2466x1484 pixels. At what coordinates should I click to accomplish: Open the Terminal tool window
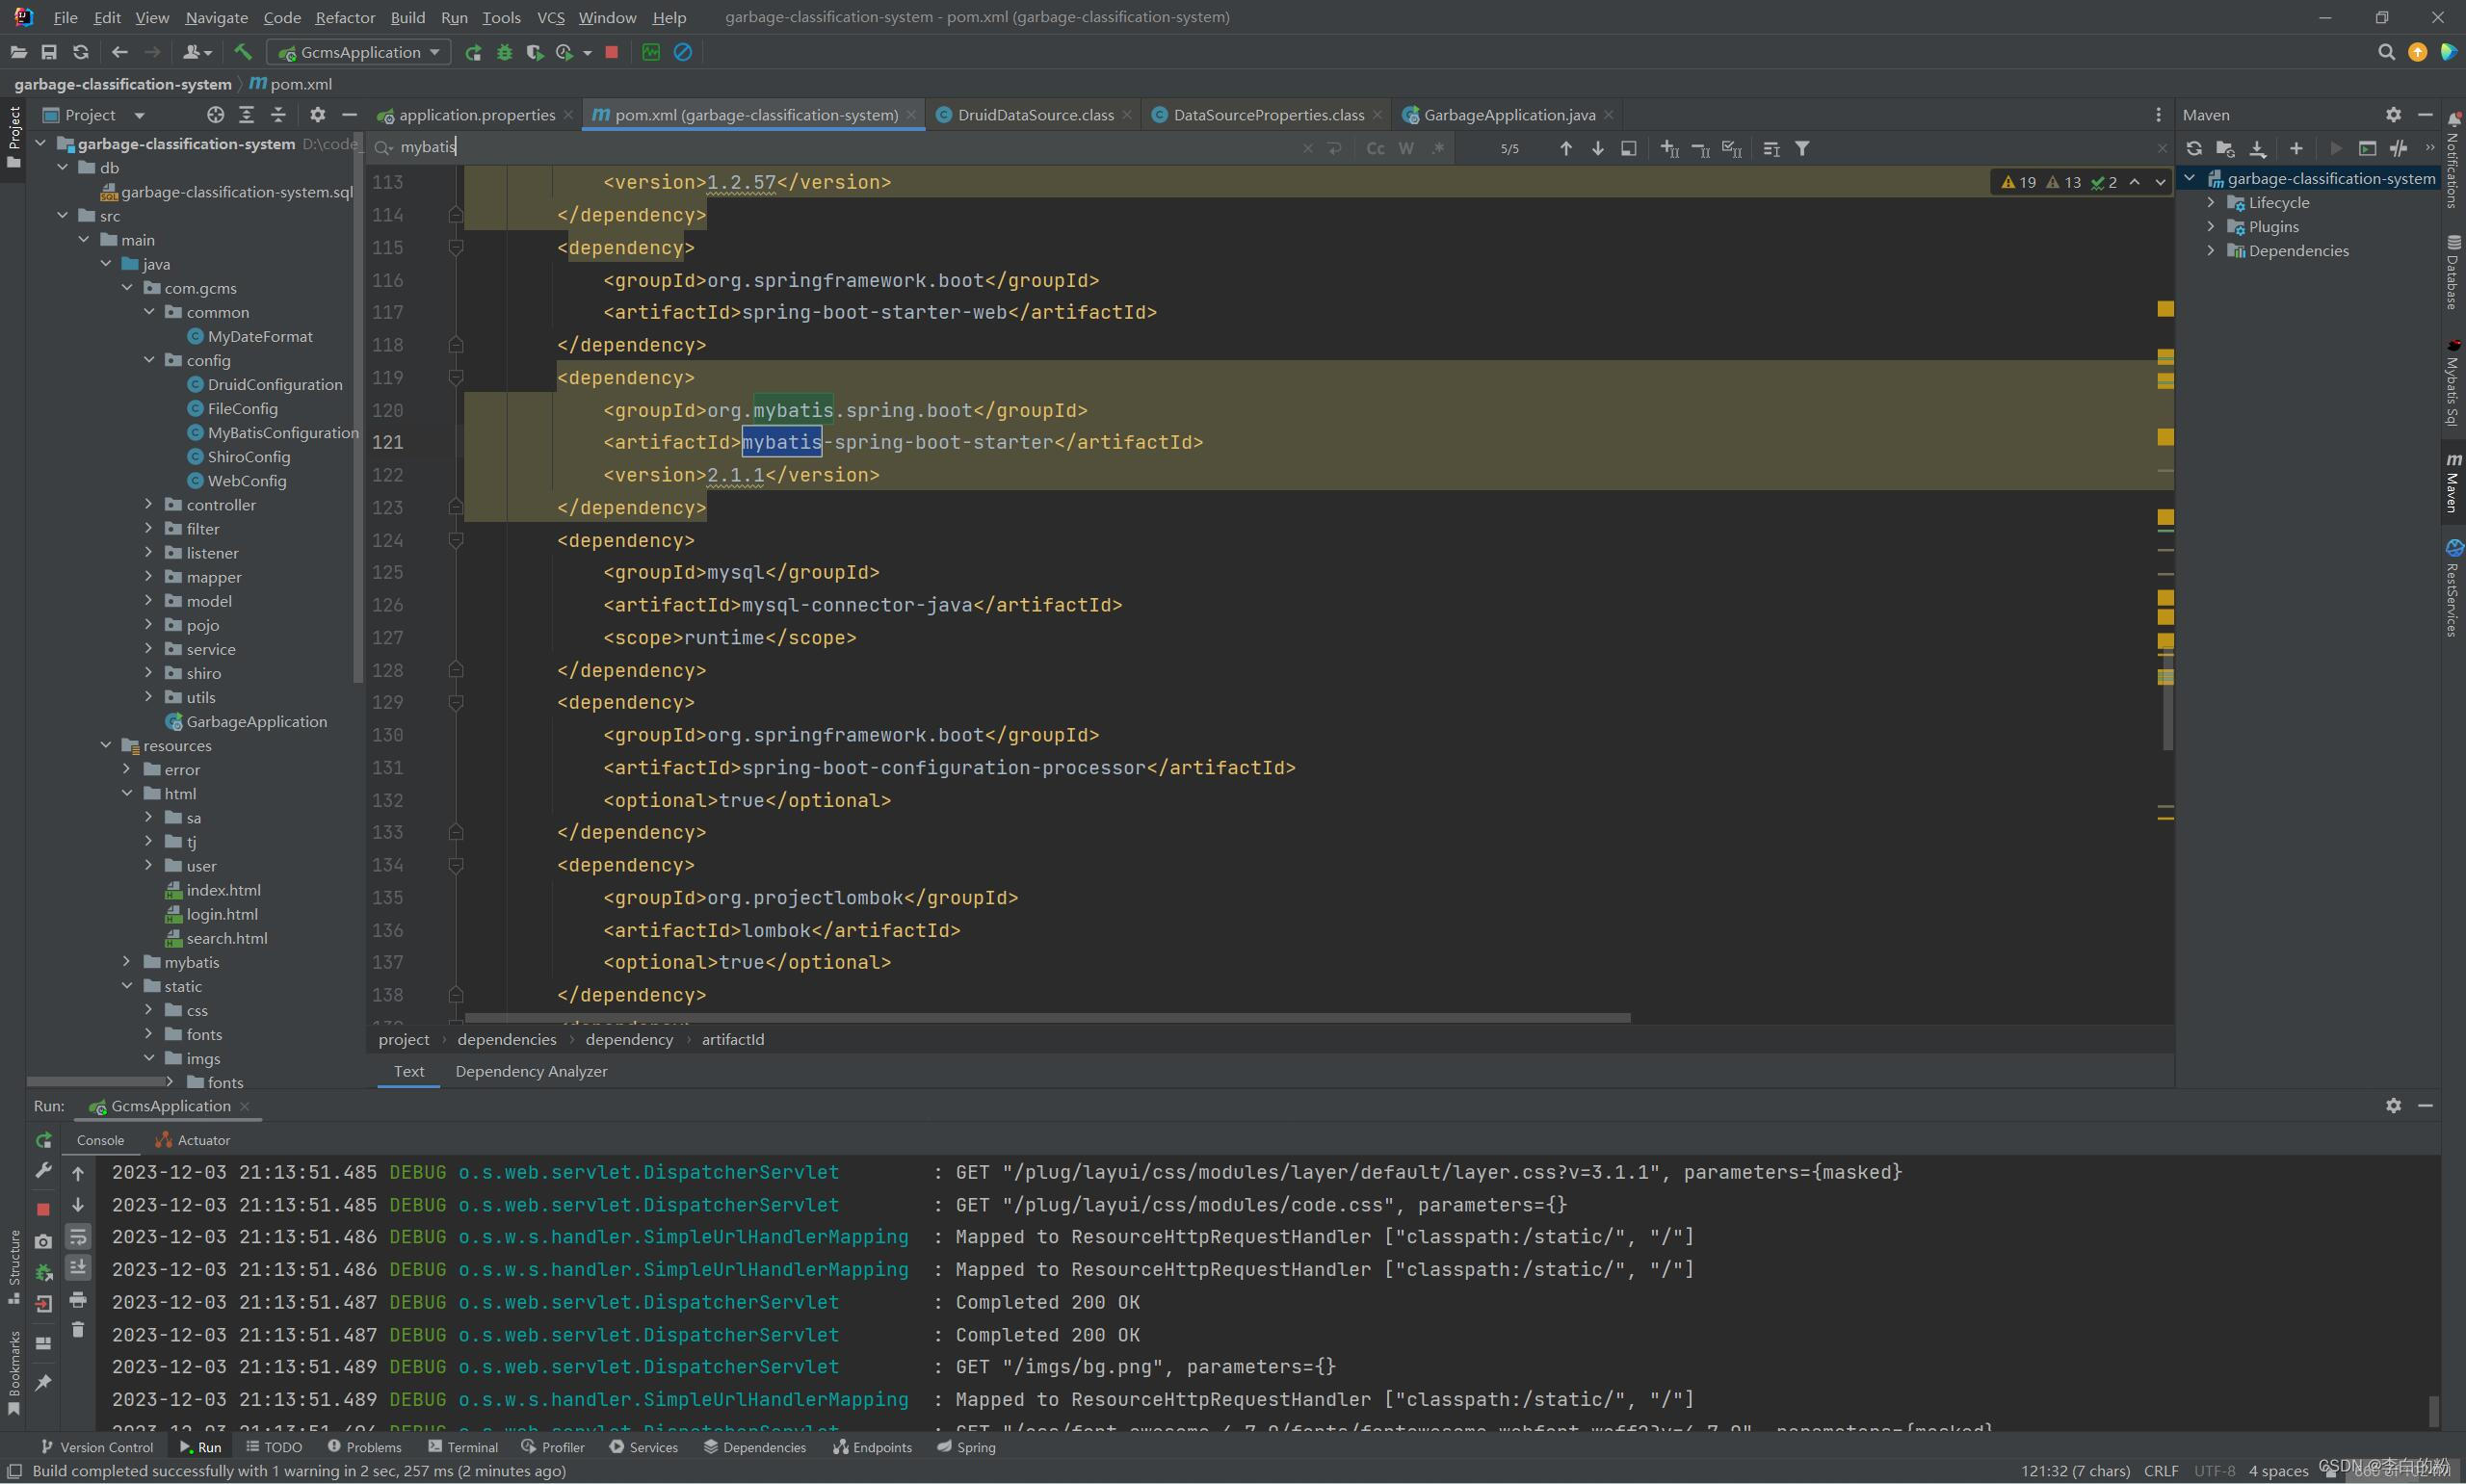click(x=463, y=1447)
